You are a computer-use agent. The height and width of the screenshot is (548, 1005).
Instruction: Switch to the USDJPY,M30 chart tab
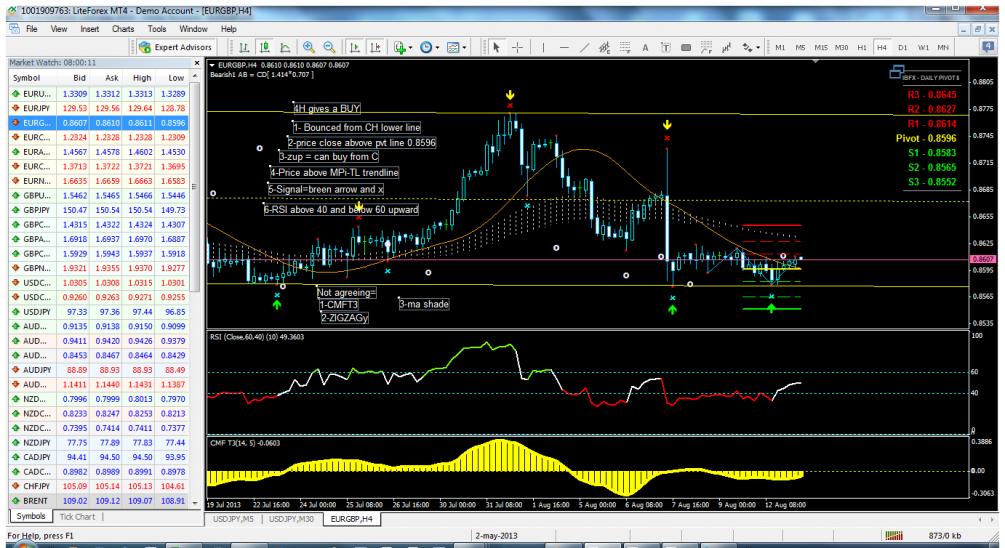pos(294,520)
